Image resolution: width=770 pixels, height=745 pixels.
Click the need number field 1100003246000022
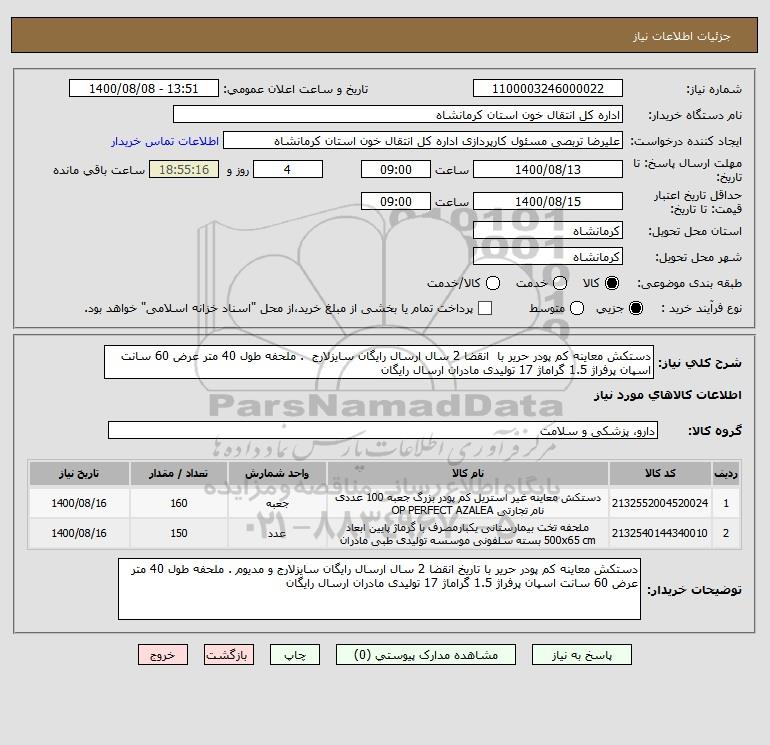click(x=548, y=88)
